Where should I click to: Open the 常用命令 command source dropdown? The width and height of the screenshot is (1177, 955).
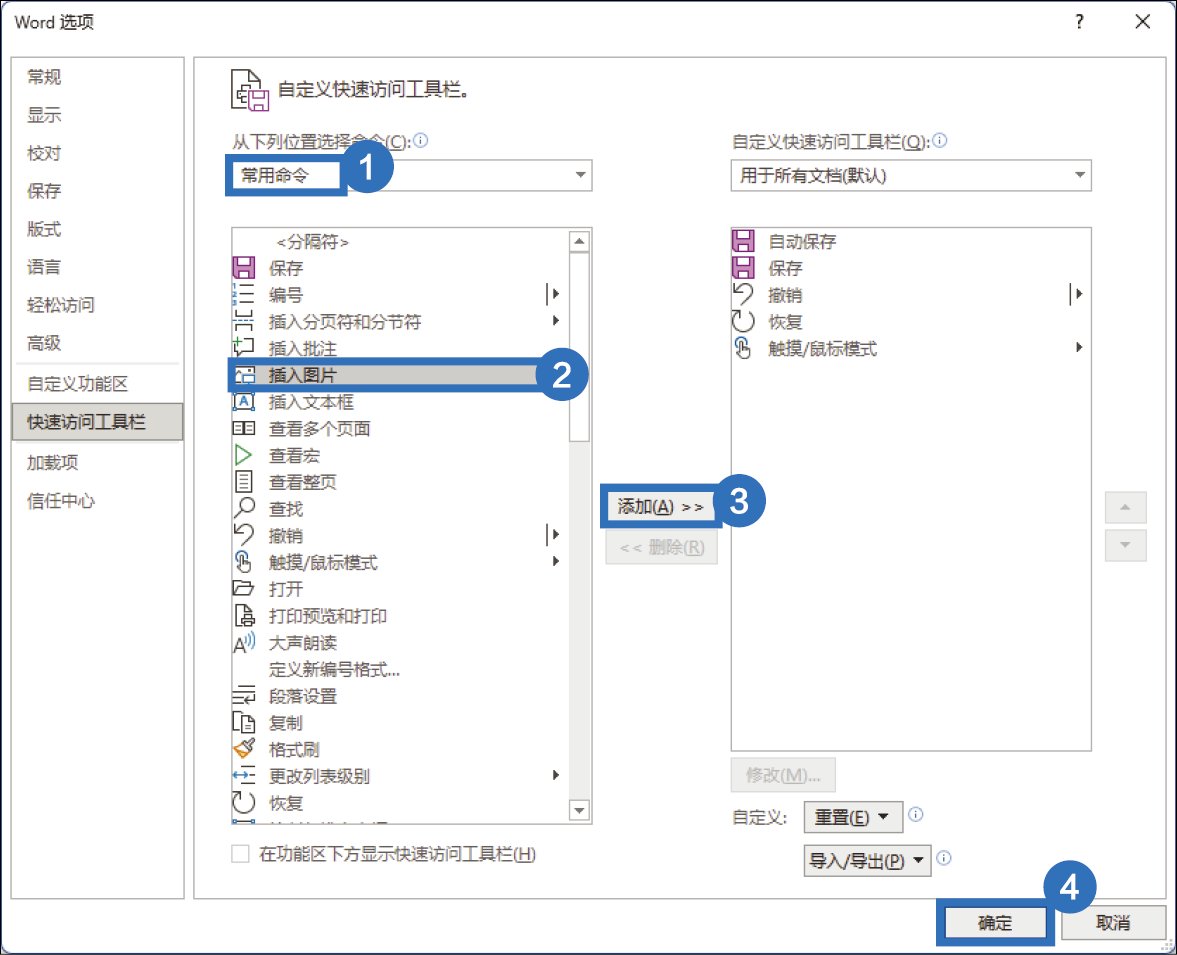click(x=410, y=176)
